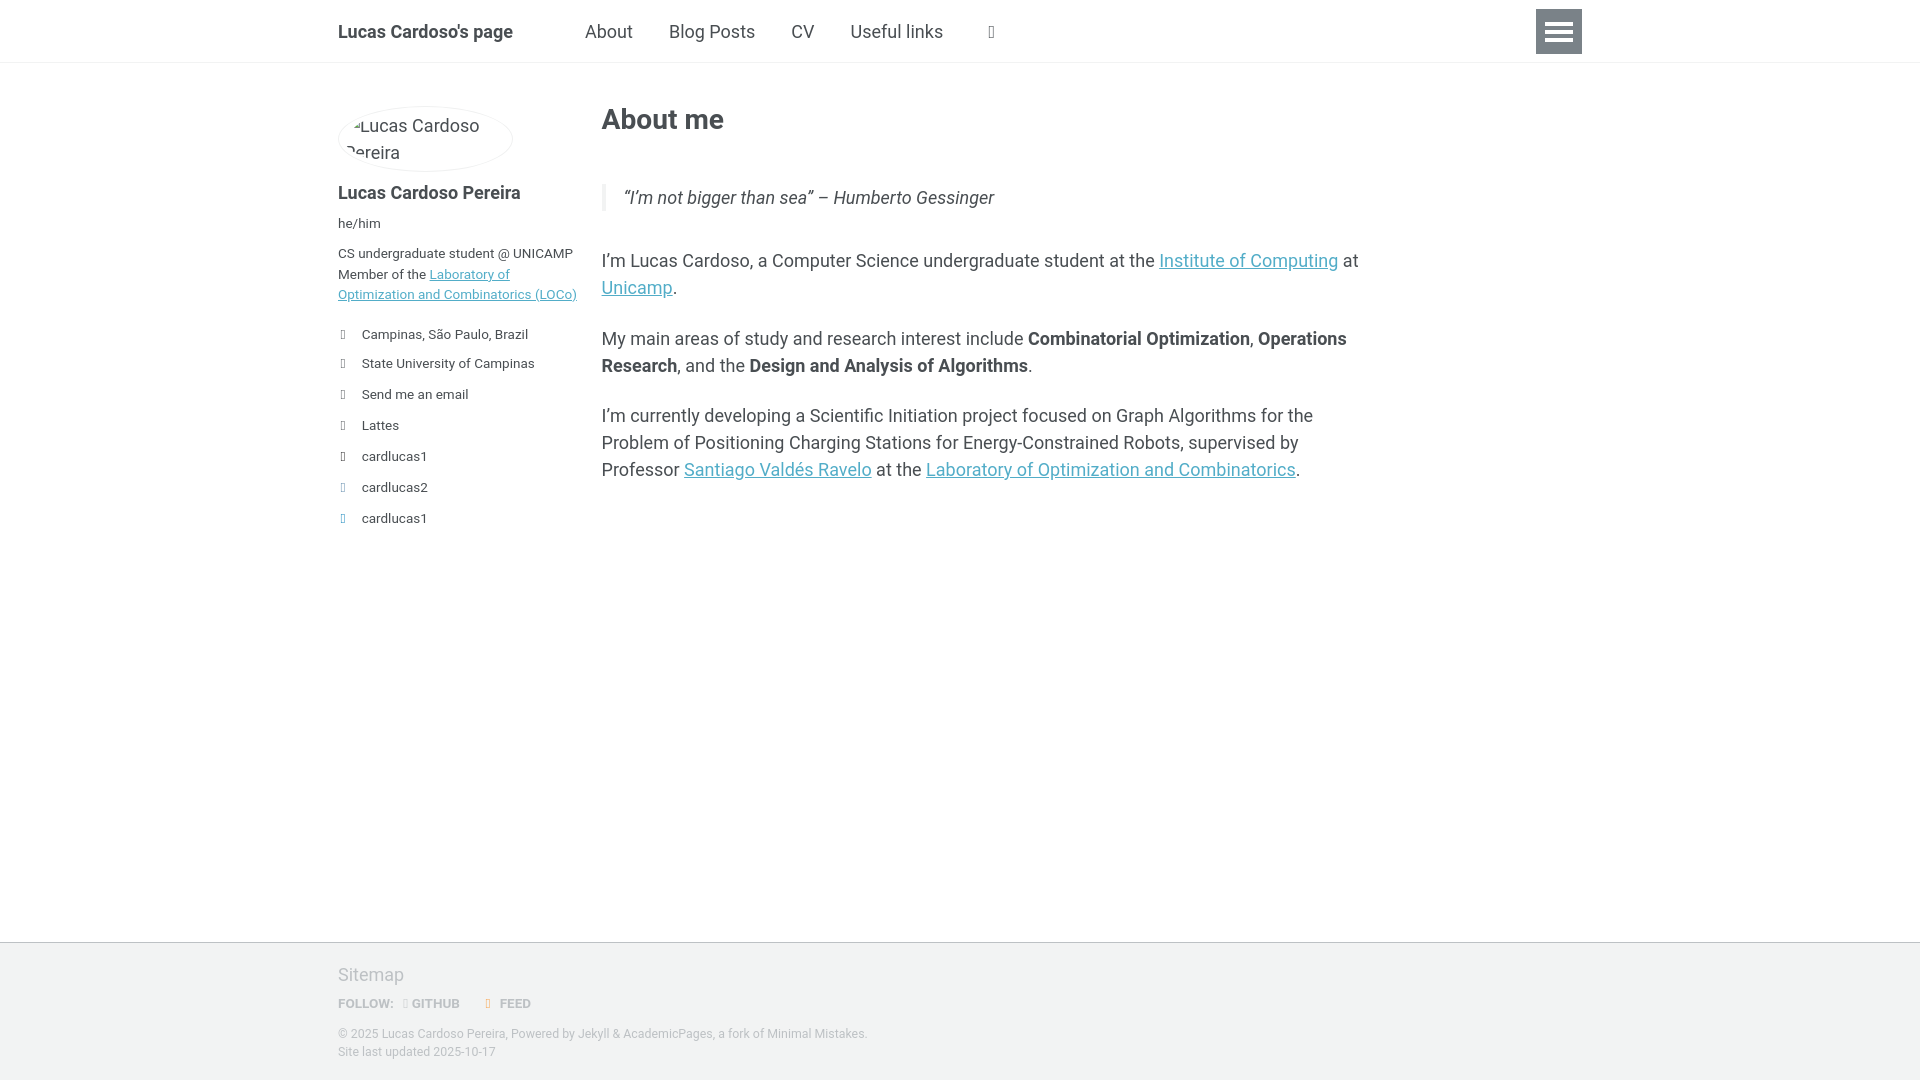Open the Useful links menu item
The image size is (1920, 1080).
point(896,32)
